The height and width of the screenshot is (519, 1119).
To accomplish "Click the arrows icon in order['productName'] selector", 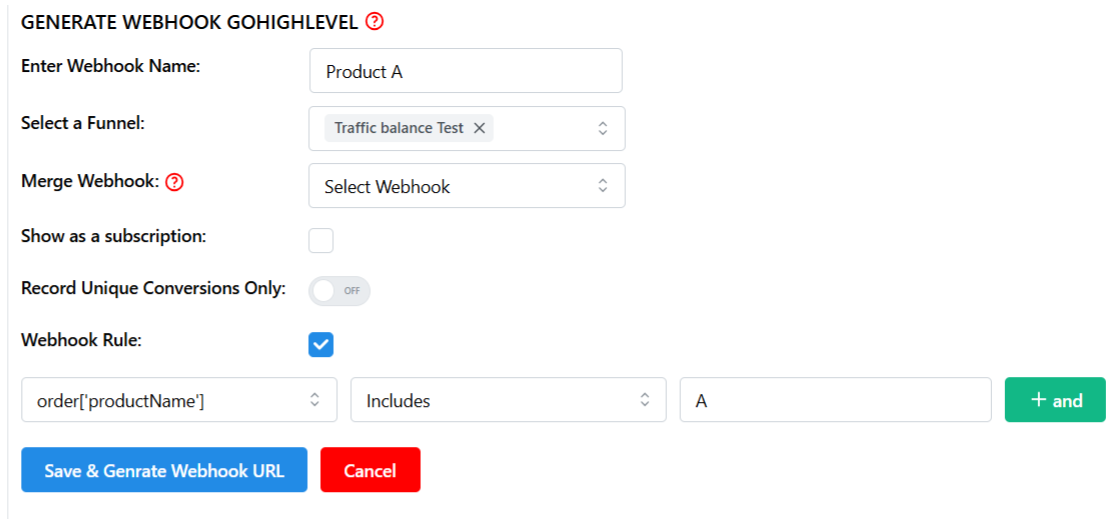I will (x=314, y=400).
